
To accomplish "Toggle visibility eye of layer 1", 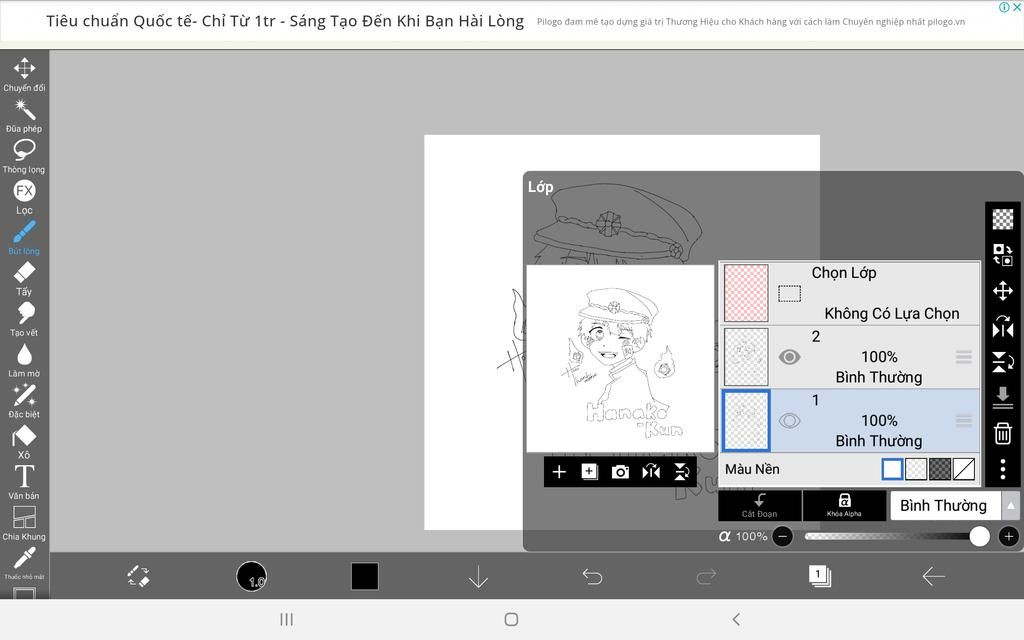I will click(790, 421).
